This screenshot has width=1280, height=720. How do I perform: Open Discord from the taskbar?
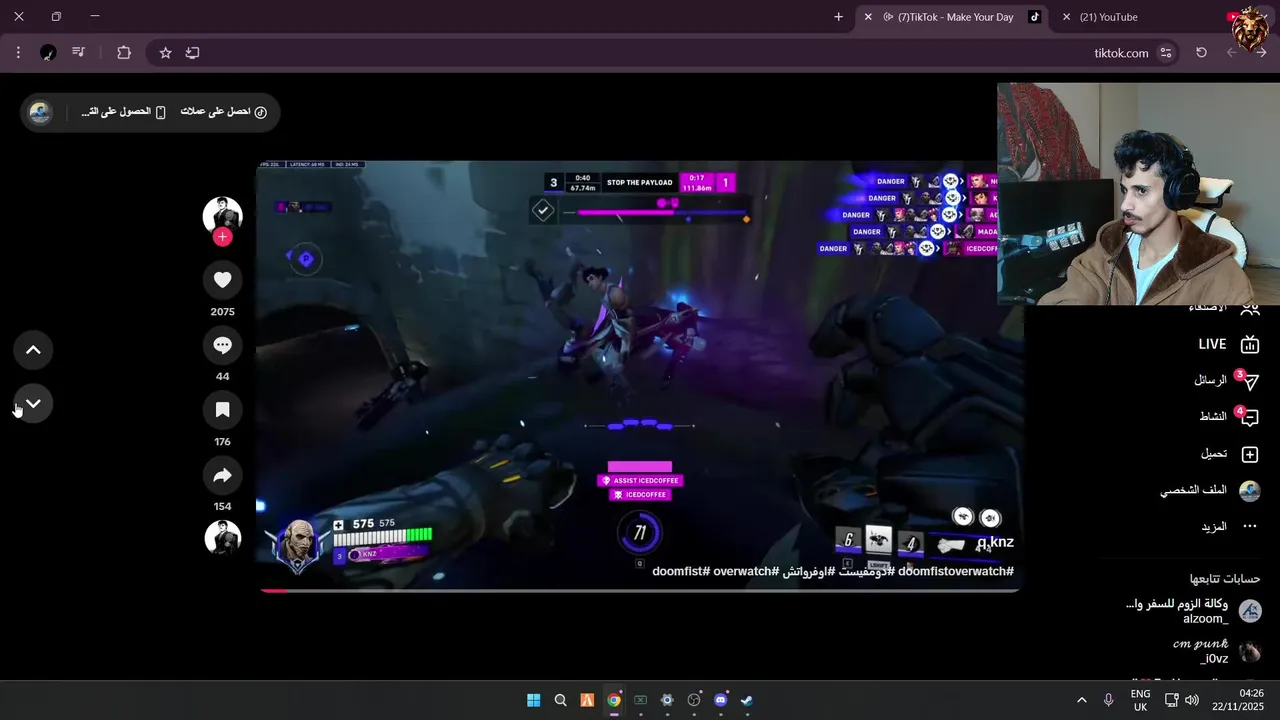(721, 700)
